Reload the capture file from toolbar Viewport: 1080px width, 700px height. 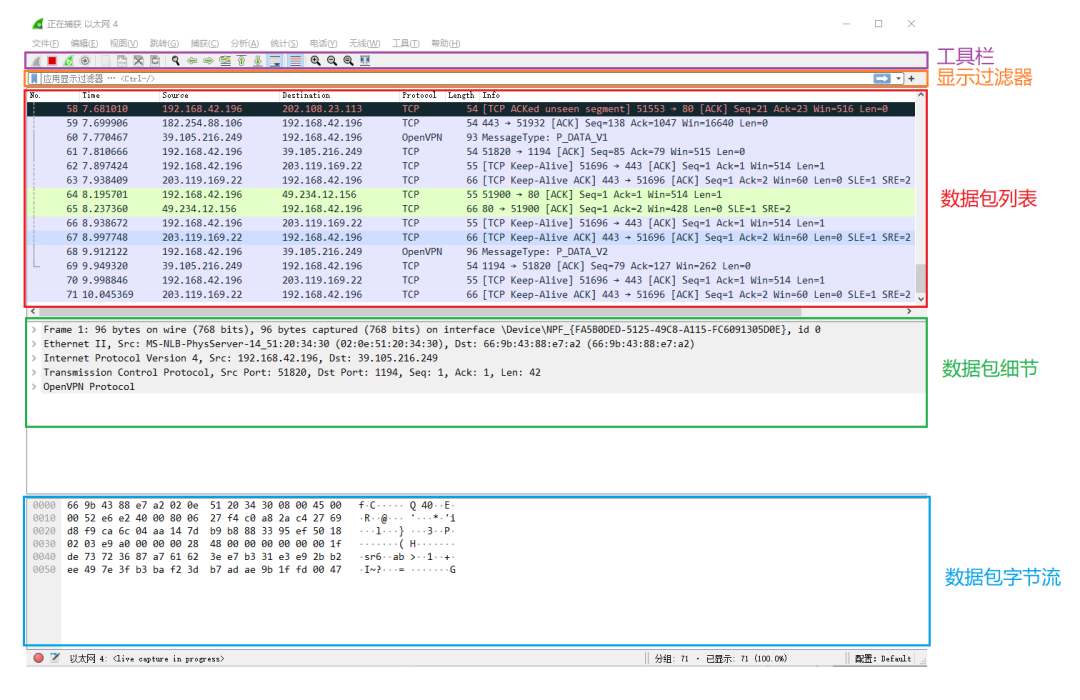[155, 61]
